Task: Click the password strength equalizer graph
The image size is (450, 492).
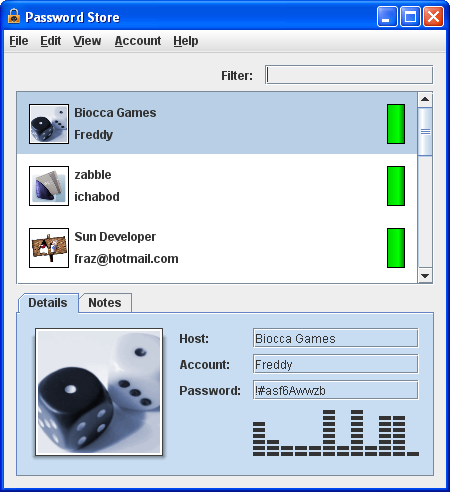Action: coord(336,433)
